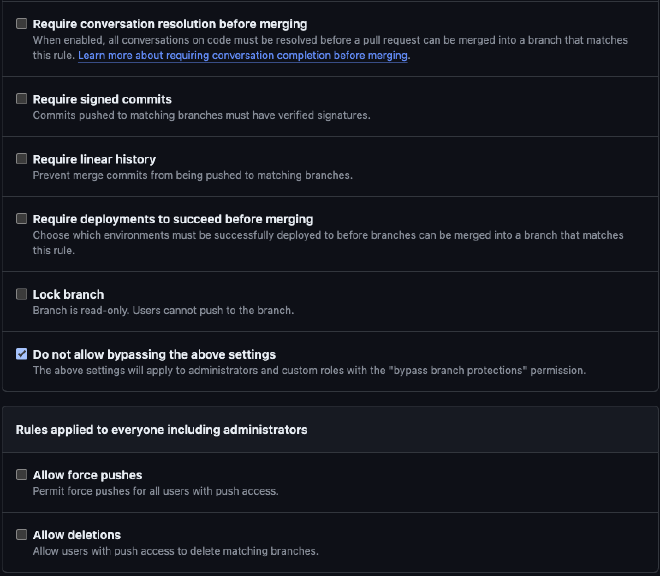Click 'Do not allow bypassing the above settings' label
The image size is (660, 576).
(154, 355)
